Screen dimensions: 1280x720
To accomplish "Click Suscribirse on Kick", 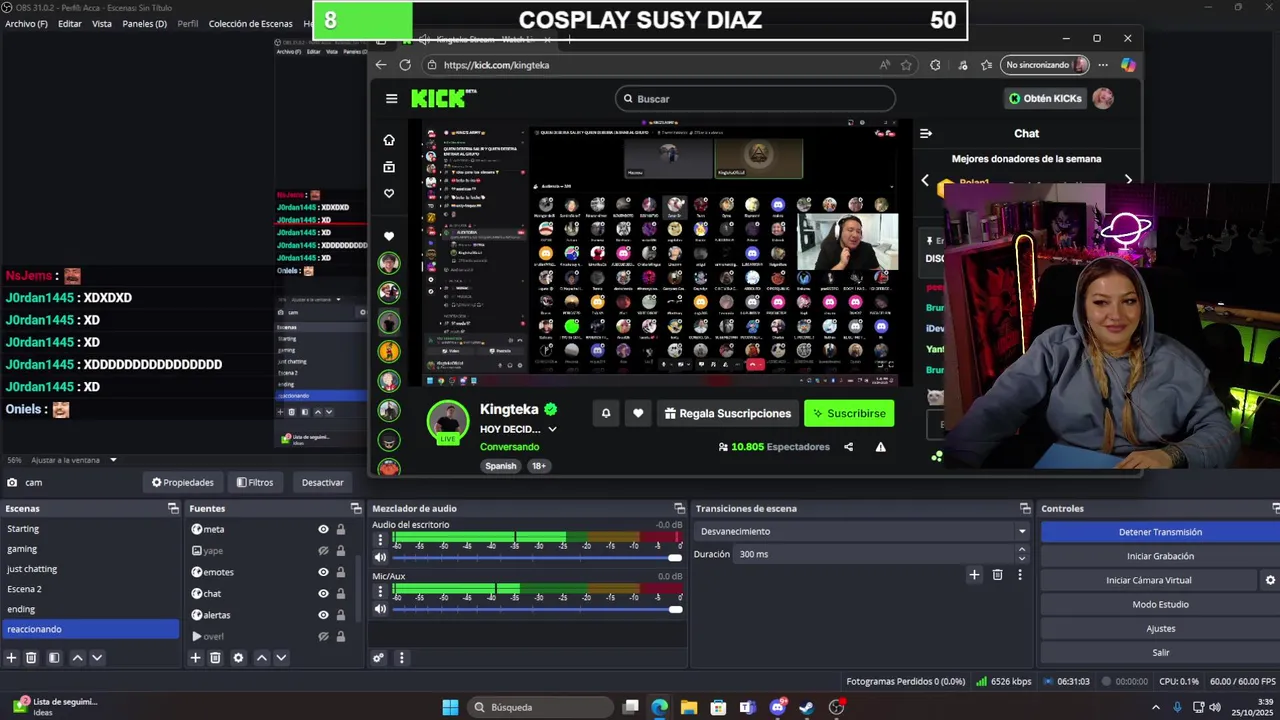I will click(x=849, y=413).
